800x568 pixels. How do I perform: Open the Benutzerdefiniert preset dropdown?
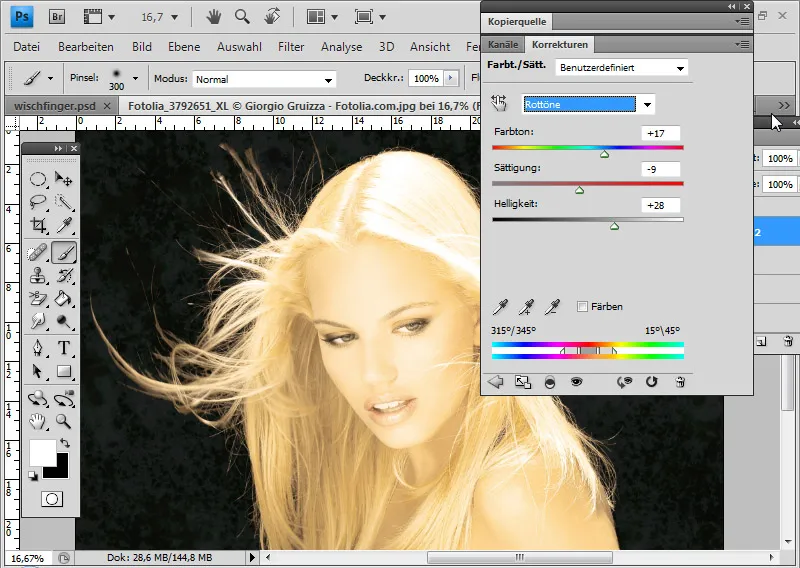621,67
